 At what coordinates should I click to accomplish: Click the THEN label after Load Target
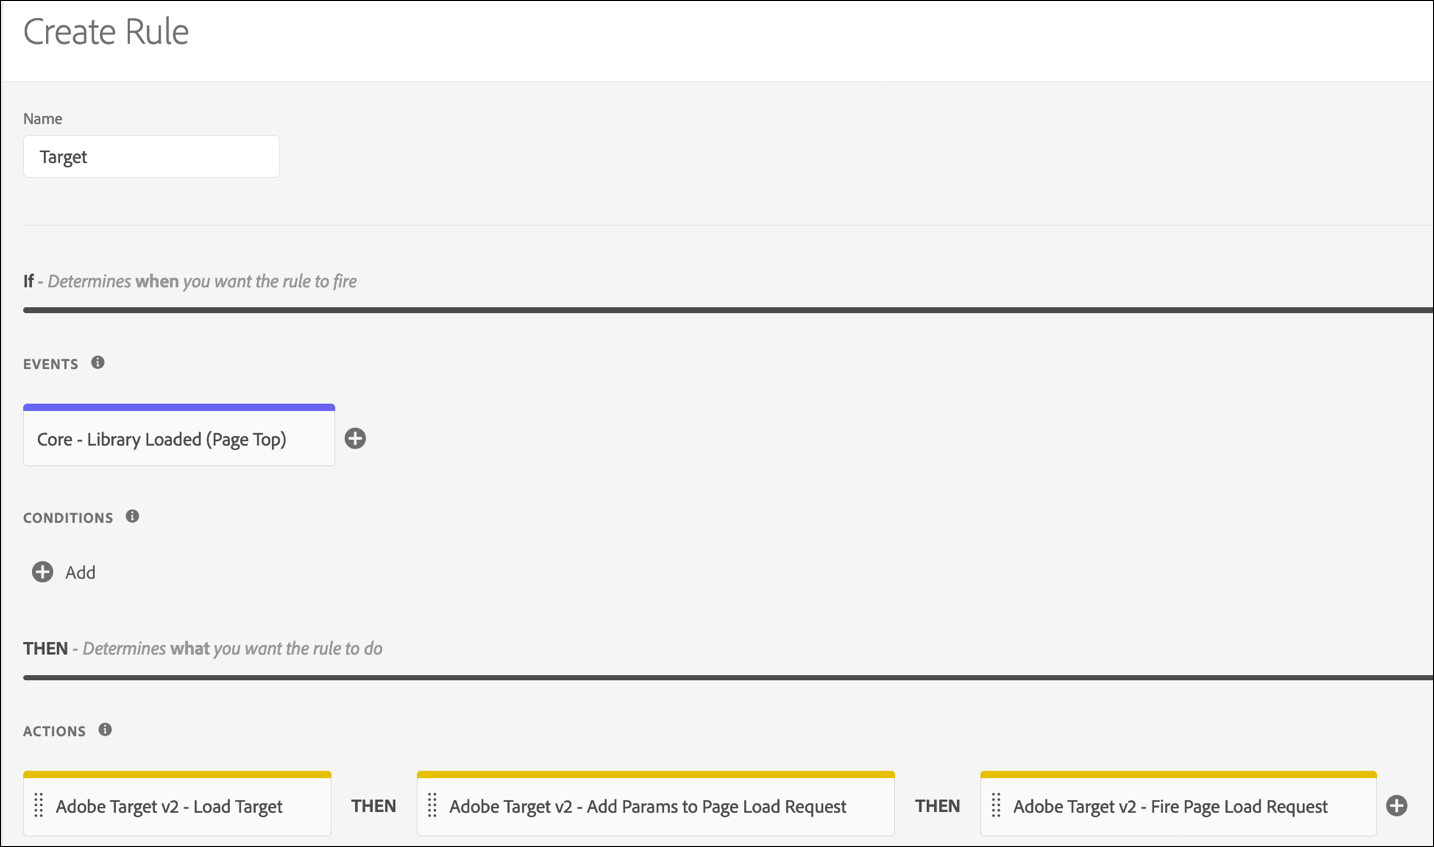pos(374,806)
